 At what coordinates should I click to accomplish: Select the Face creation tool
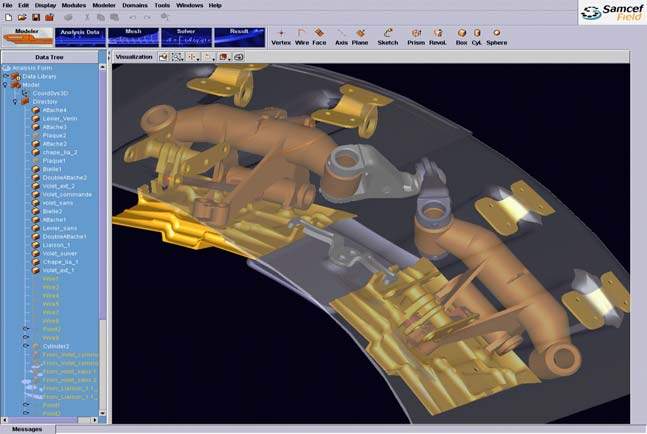[319, 37]
